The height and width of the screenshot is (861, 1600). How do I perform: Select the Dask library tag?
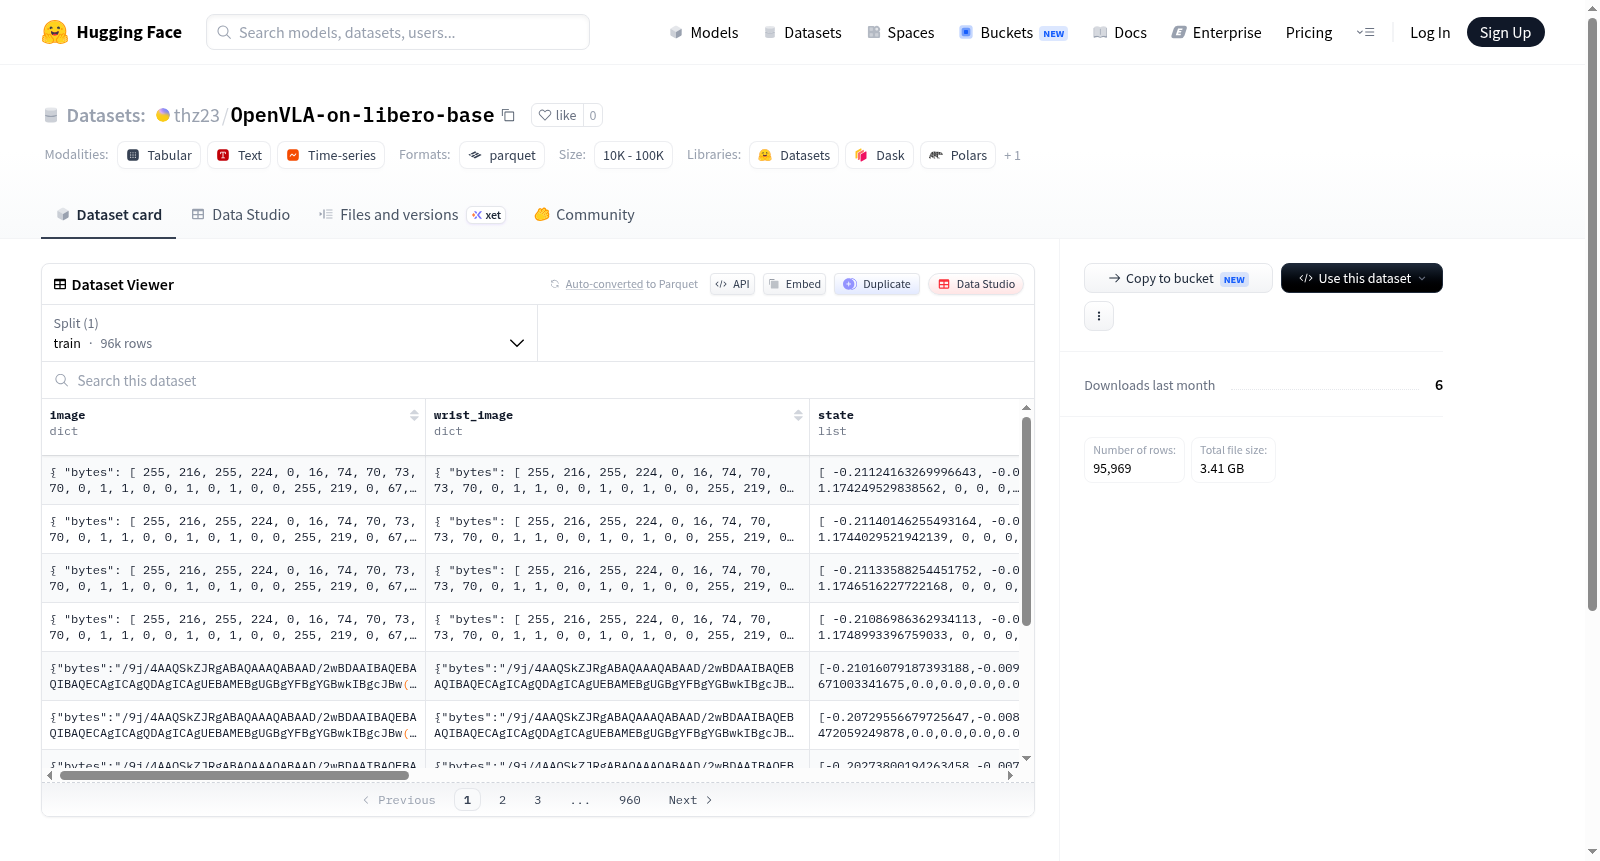coord(879,155)
